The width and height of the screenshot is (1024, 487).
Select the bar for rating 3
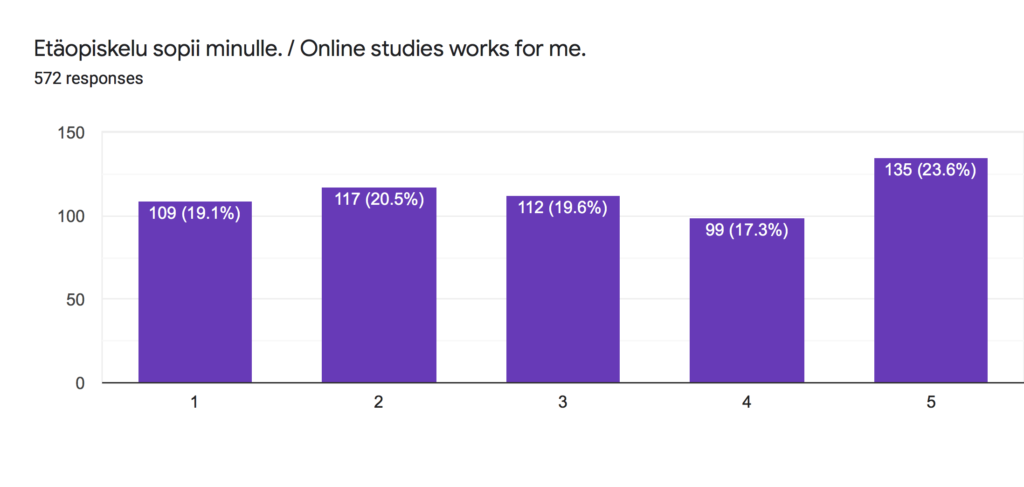[563, 289]
